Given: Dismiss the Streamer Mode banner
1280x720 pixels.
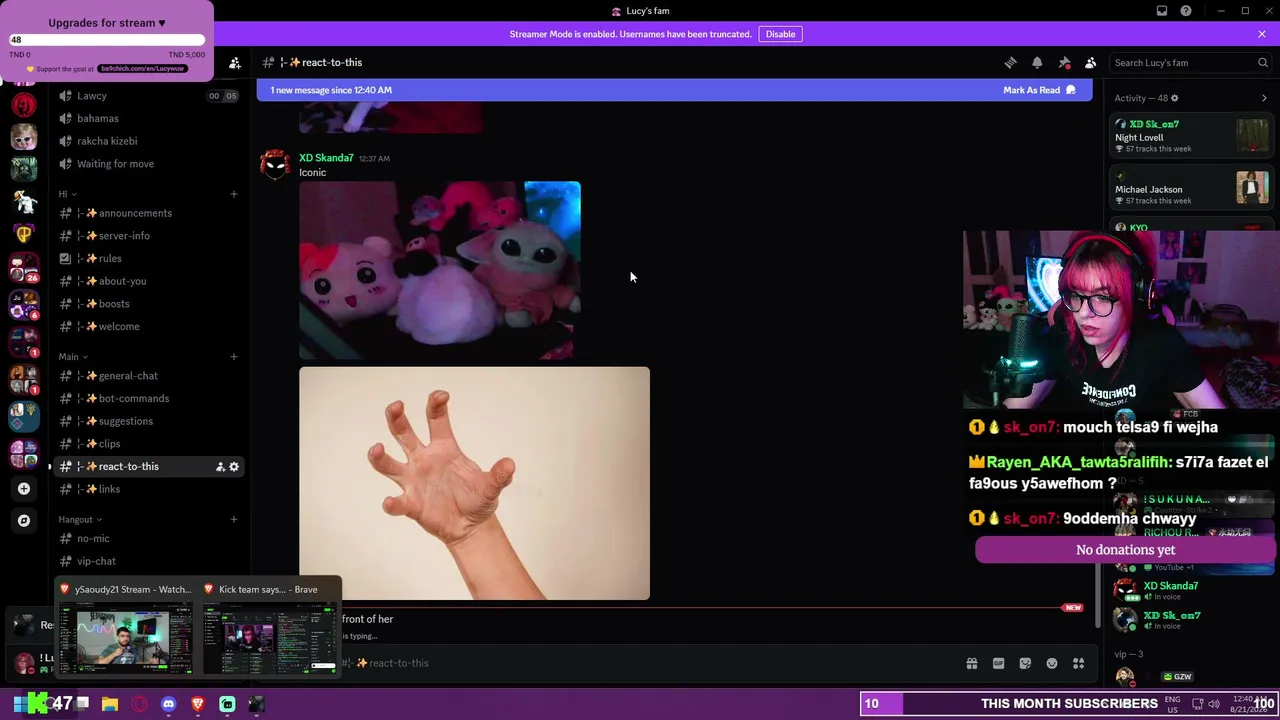Looking at the screenshot, I should (x=1262, y=34).
